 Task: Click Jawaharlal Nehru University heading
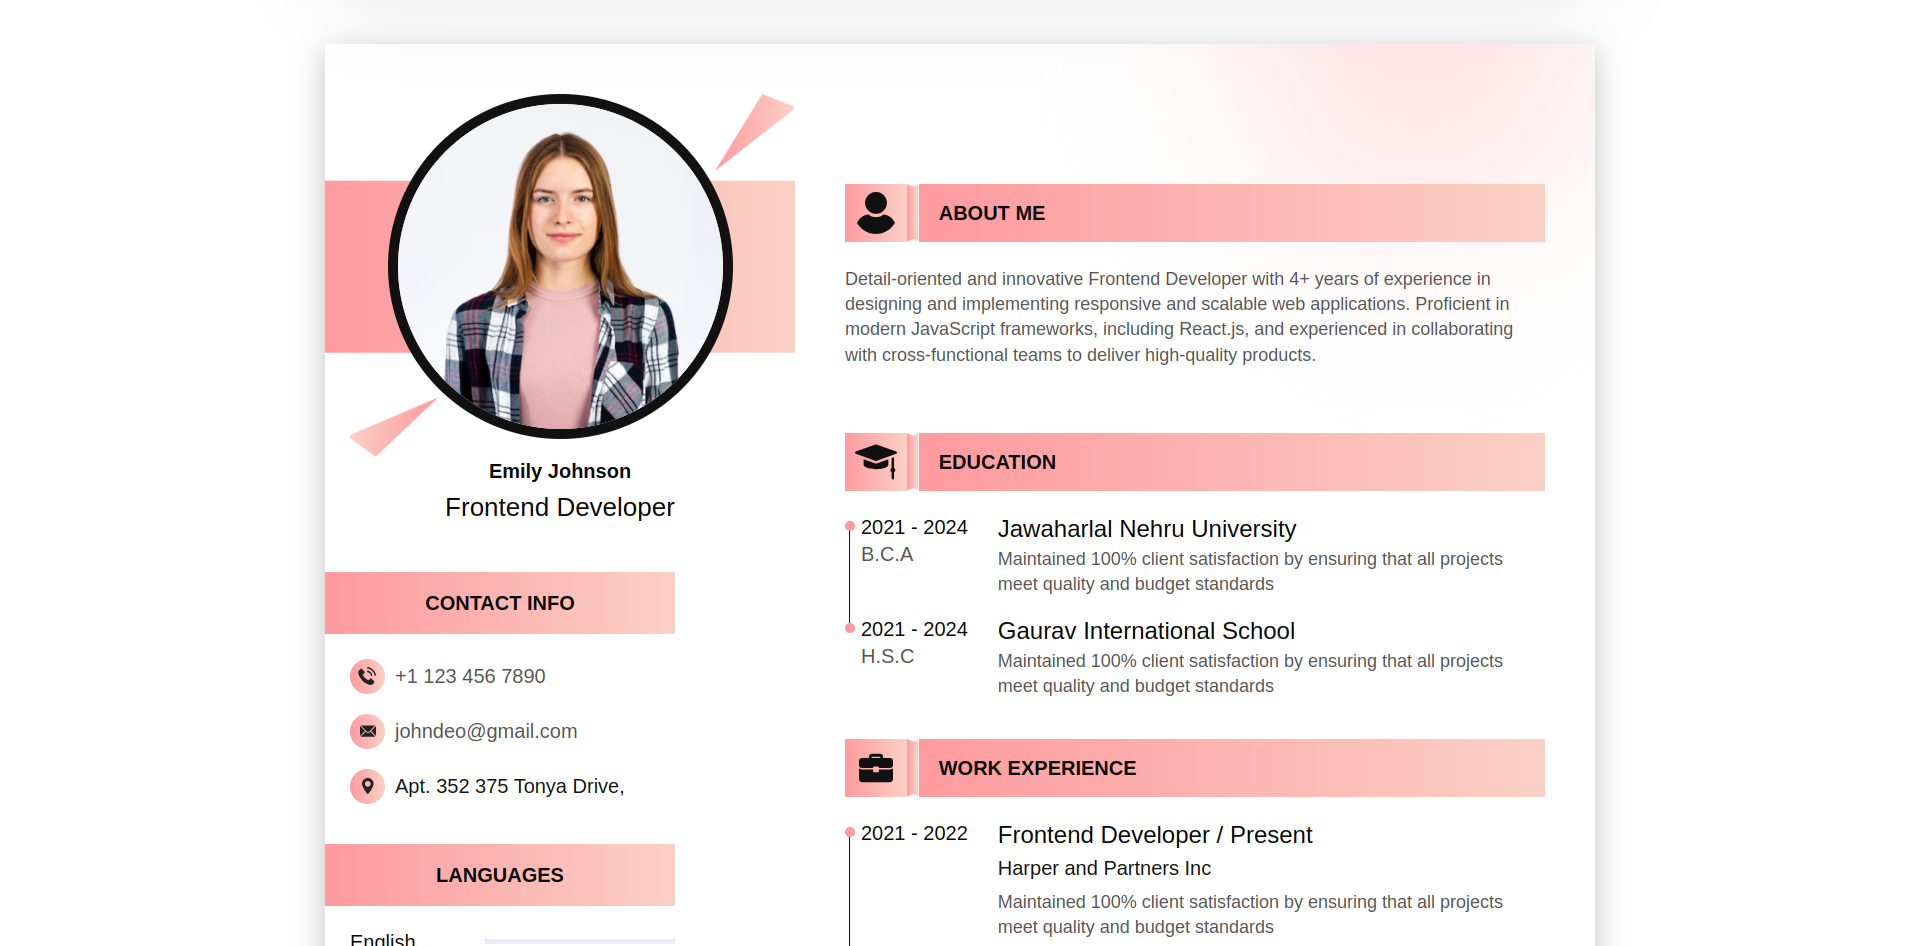[x=1147, y=529]
